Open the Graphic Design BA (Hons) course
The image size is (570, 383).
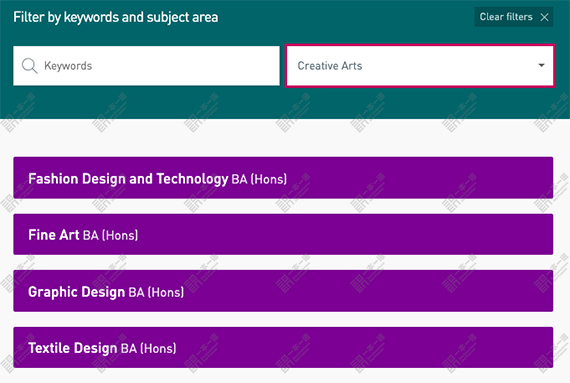coord(283,291)
